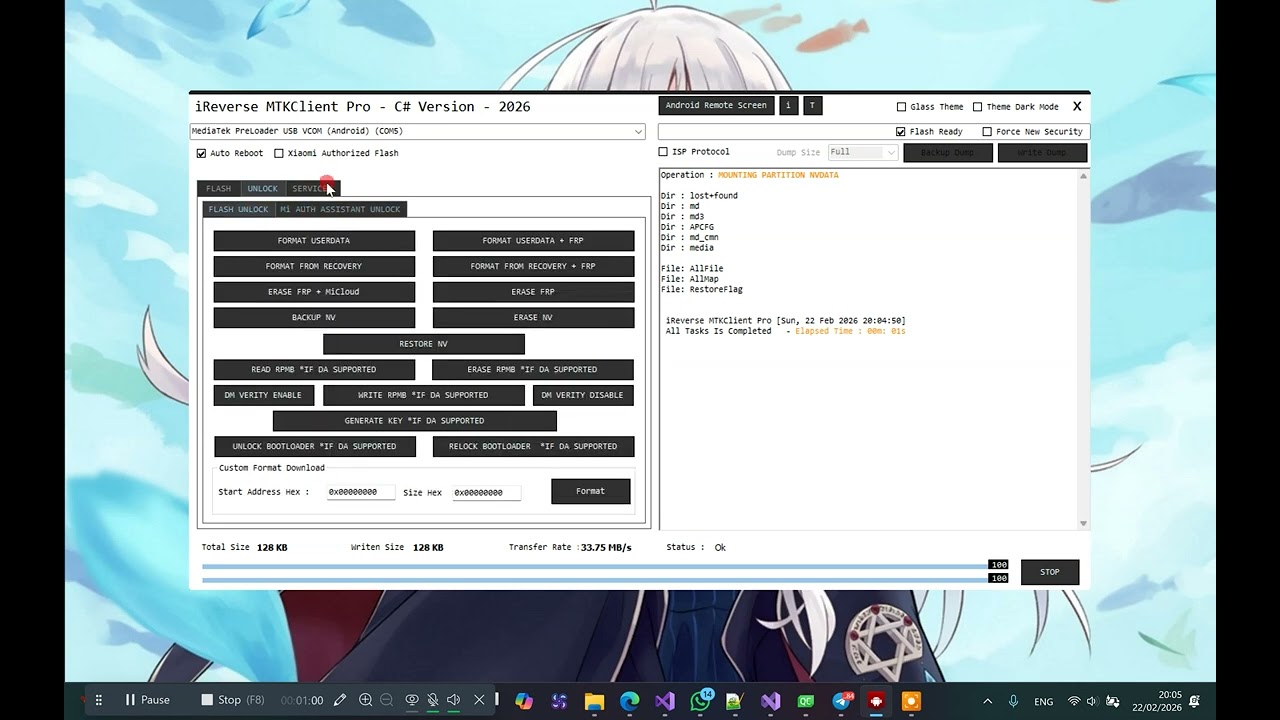Open the Wi-Fi network tray icon
This screenshot has height=720, width=1280.
pos(1074,701)
